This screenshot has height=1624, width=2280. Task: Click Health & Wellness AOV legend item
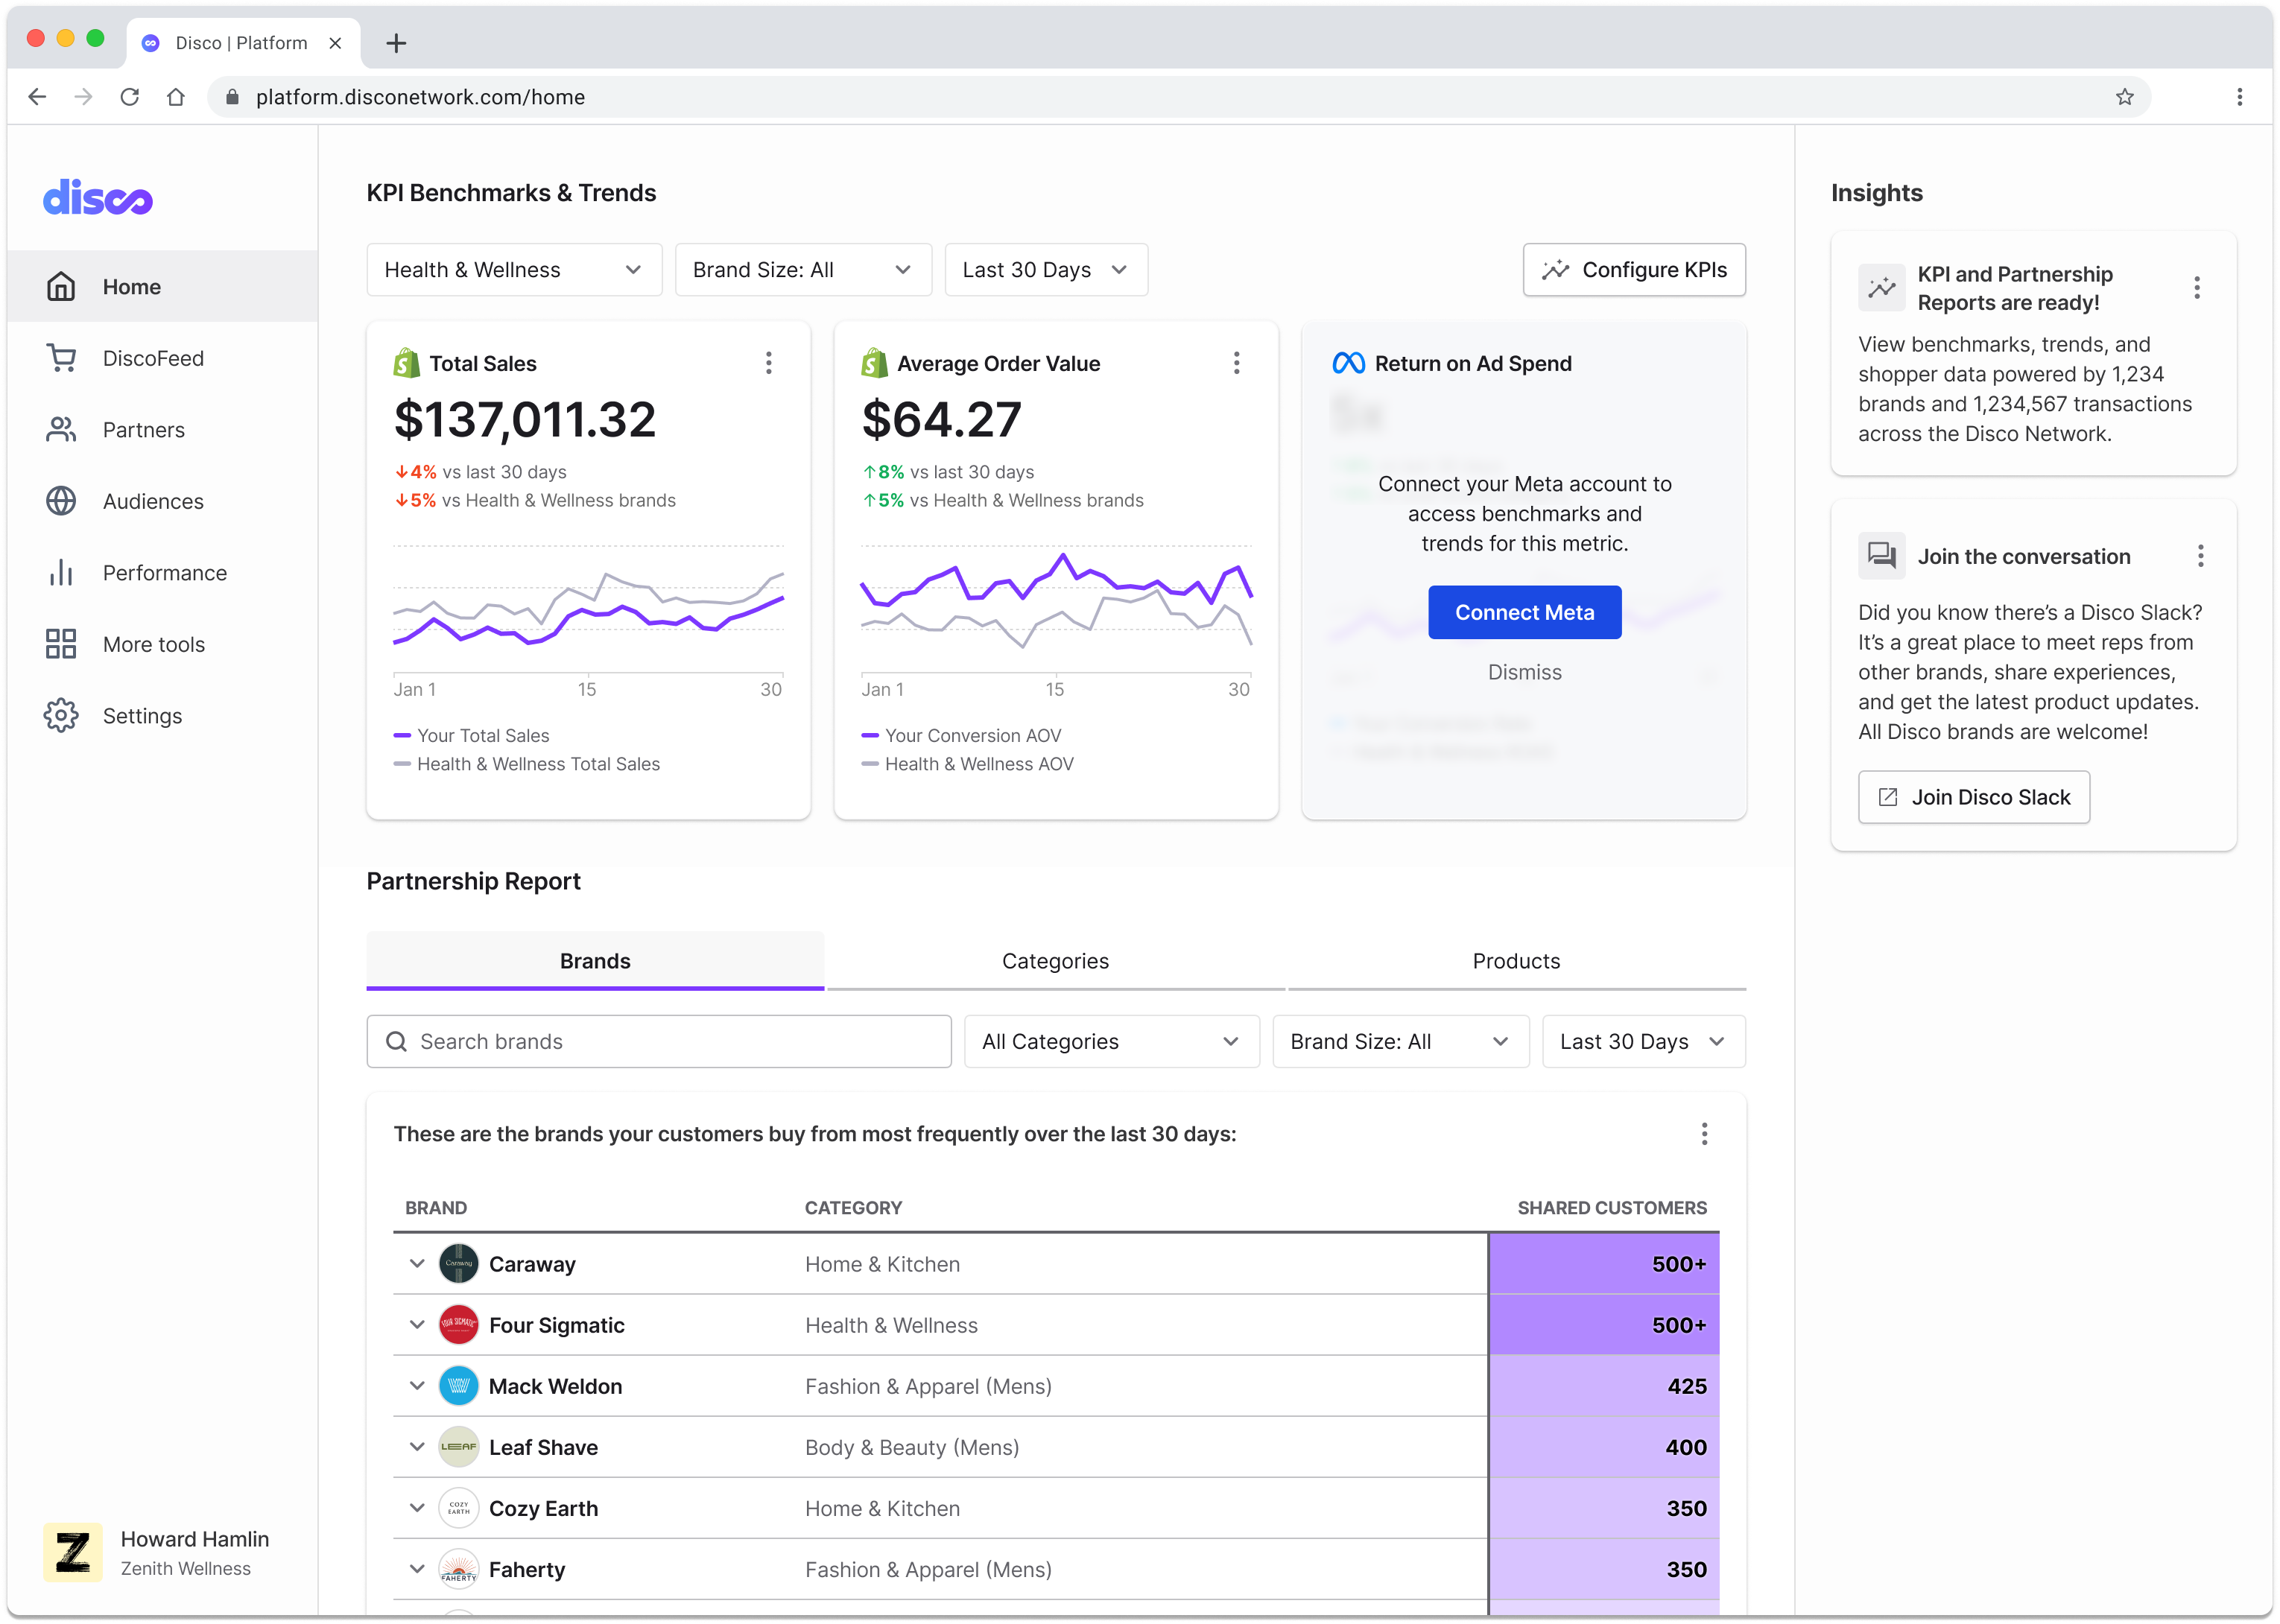coord(968,764)
